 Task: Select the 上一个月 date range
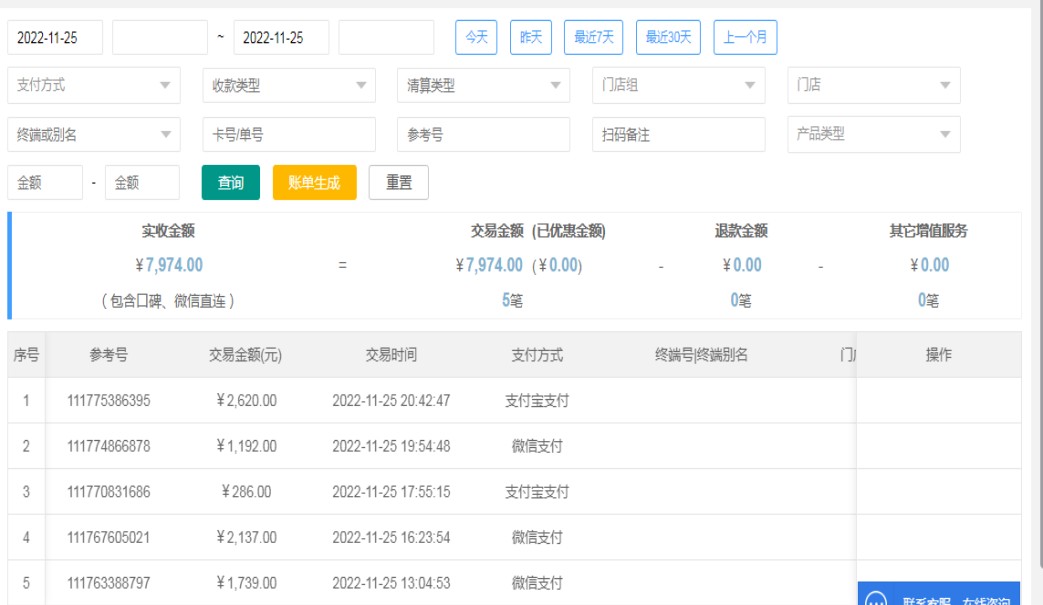tap(745, 38)
